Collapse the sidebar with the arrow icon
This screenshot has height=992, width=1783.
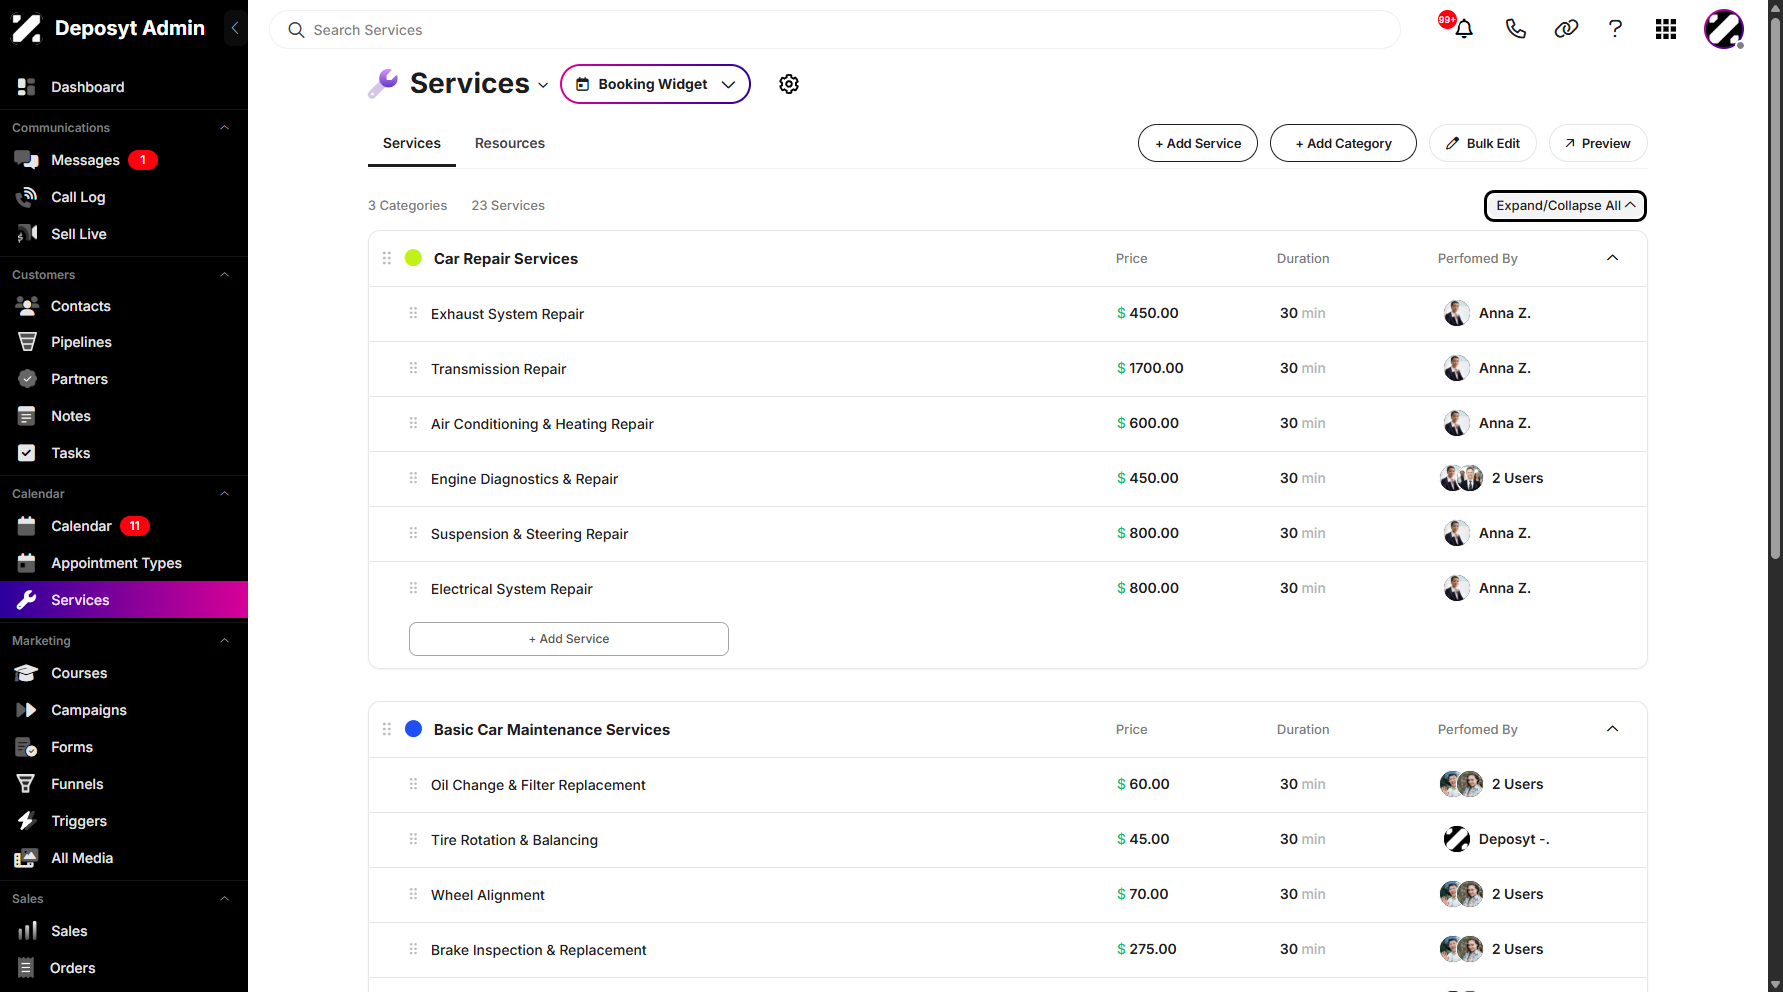click(x=235, y=28)
